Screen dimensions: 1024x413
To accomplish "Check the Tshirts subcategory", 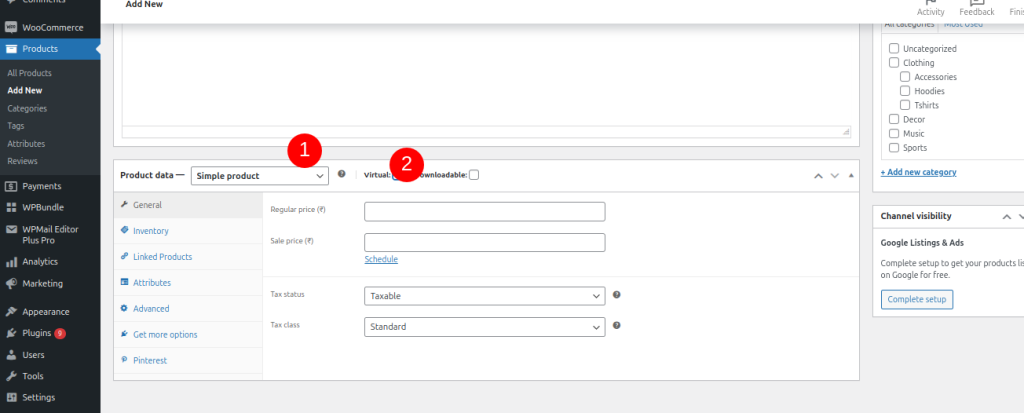I will (904, 105).
